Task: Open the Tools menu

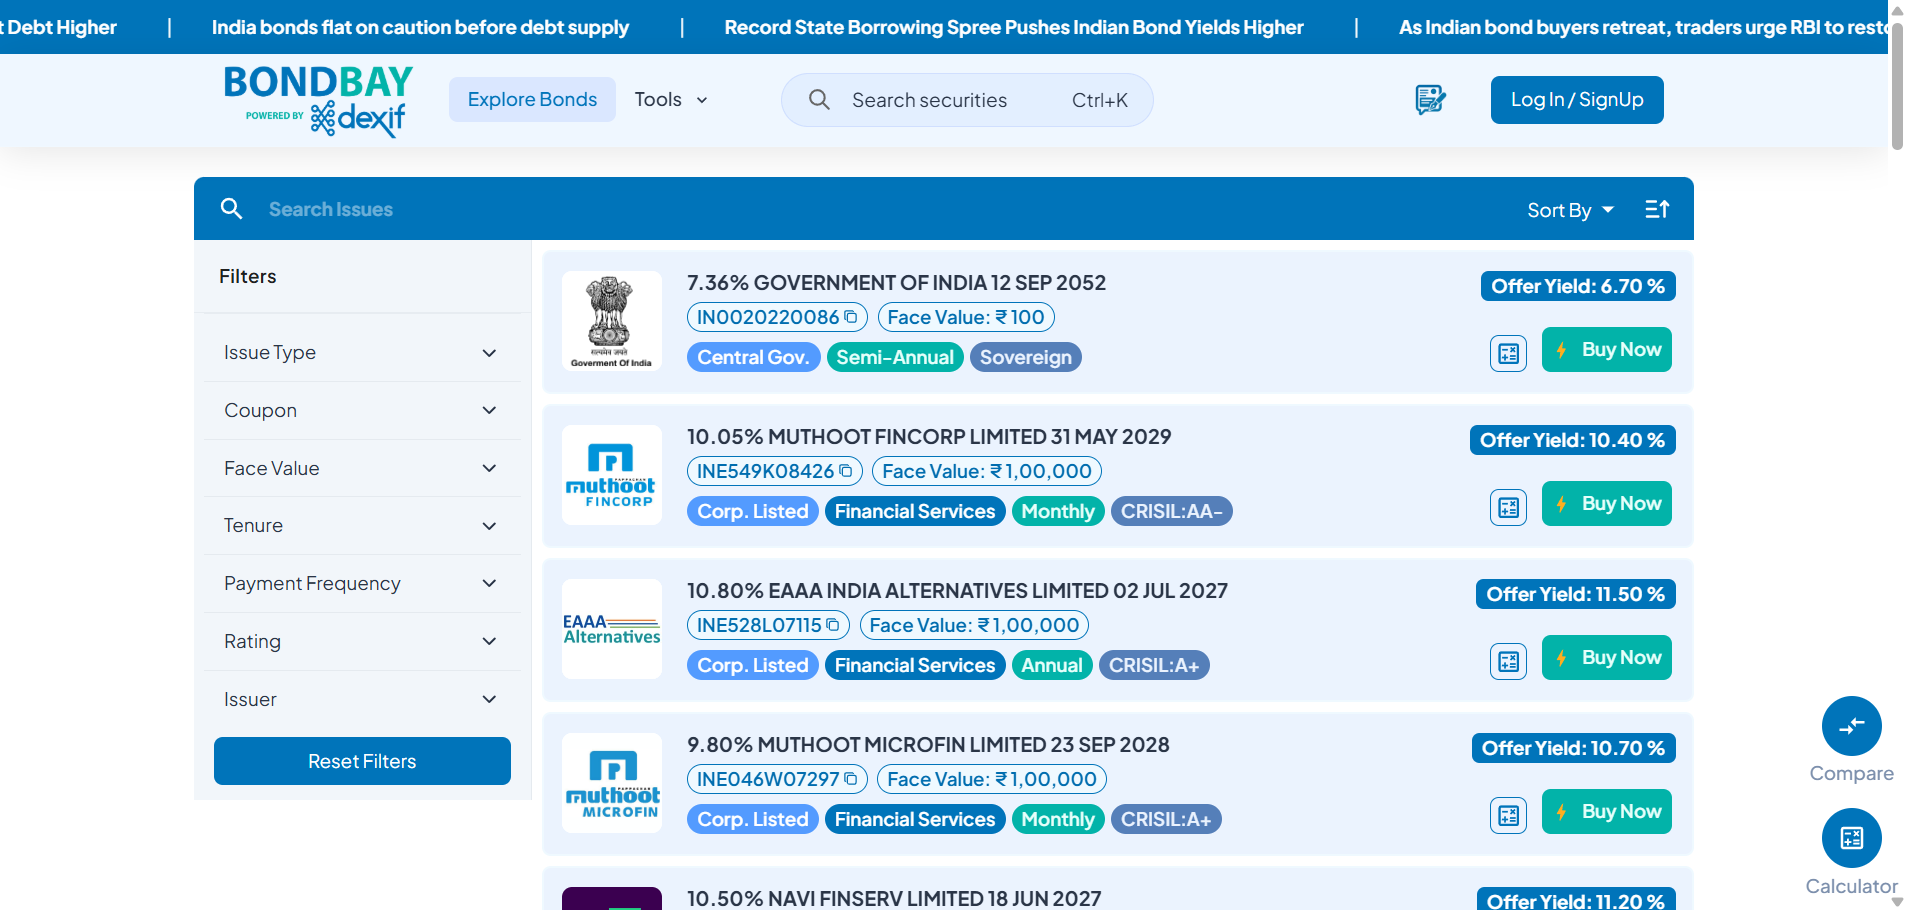Action: pos(671,100)
